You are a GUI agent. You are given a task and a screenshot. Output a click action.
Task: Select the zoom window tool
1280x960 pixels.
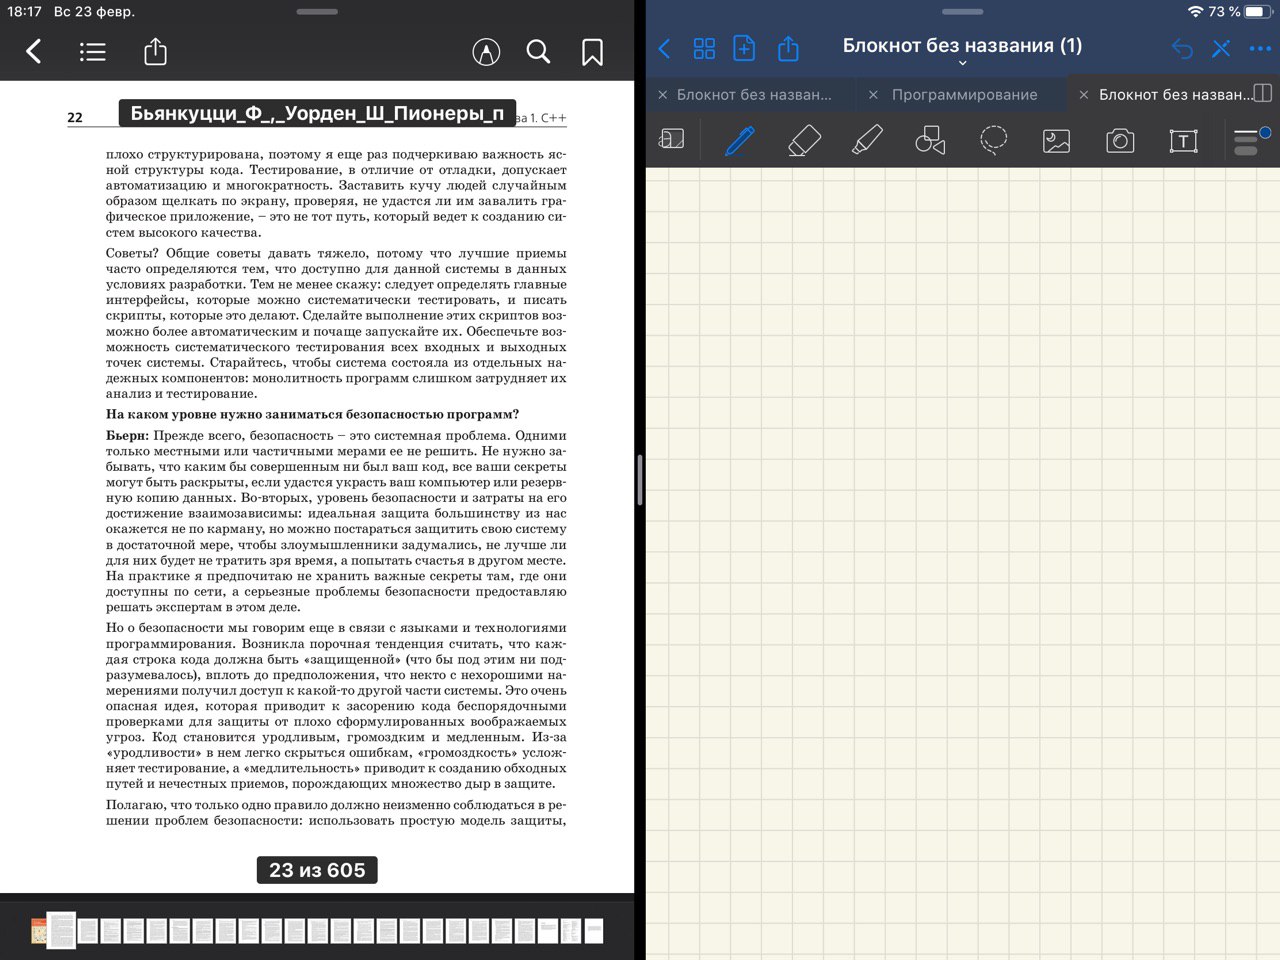(x=672, y=140)
